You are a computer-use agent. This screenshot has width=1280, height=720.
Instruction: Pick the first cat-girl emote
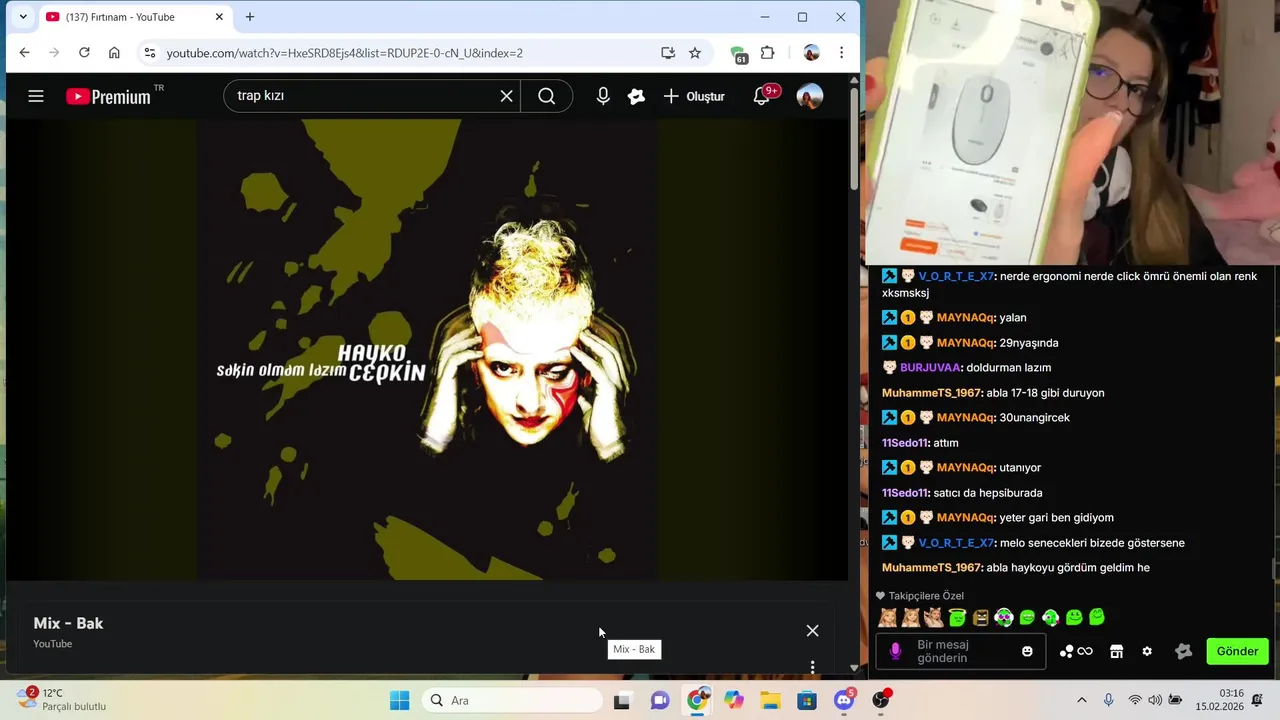[888, 618]
